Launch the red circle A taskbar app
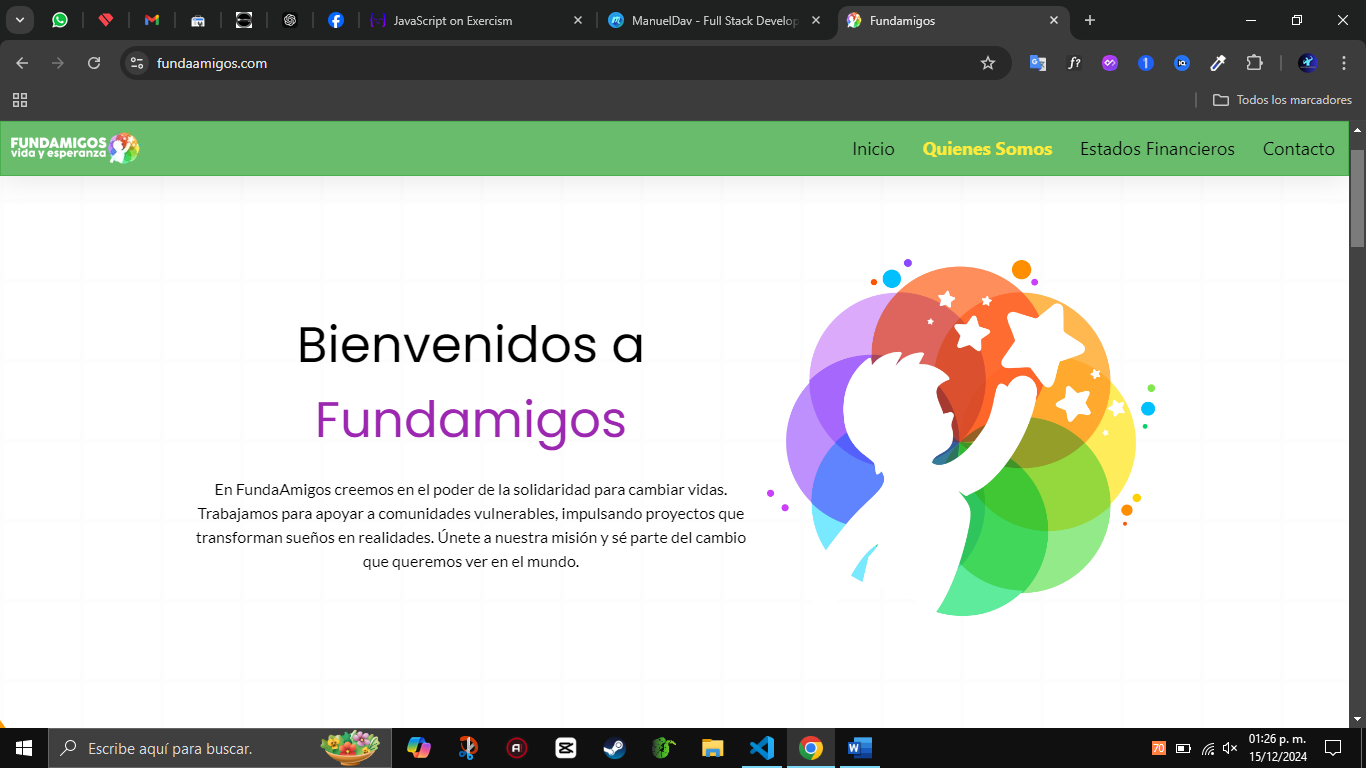1366x768 pixels. pyautogui.click(x=517, y=748)
